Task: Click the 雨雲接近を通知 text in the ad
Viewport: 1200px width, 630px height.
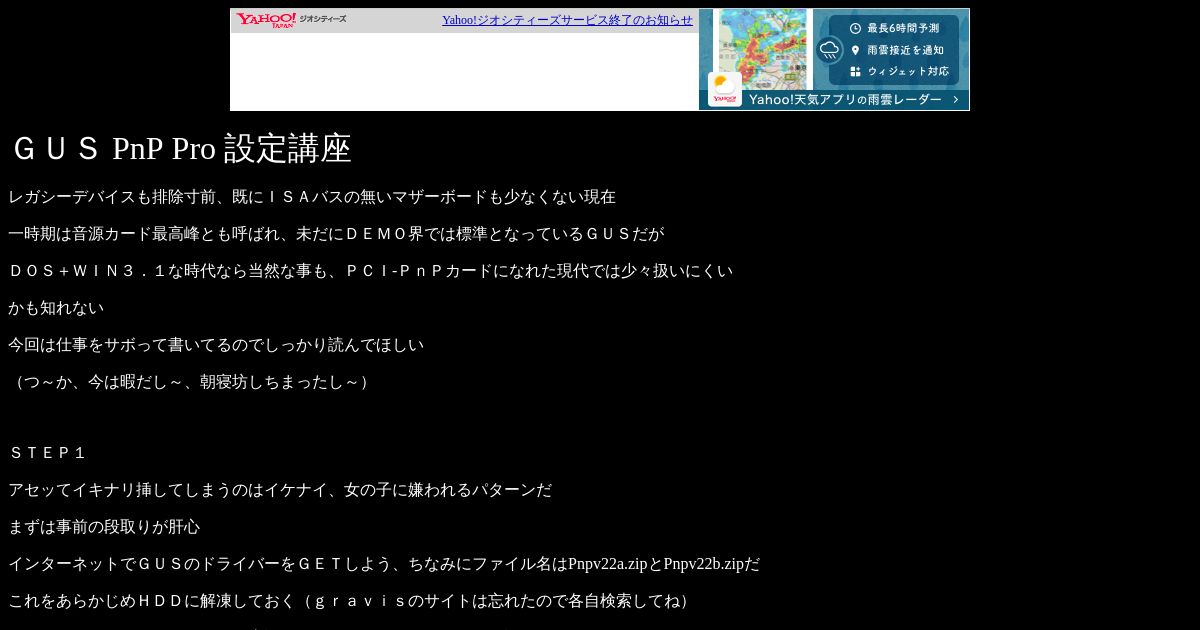Action: click(905, 50)
